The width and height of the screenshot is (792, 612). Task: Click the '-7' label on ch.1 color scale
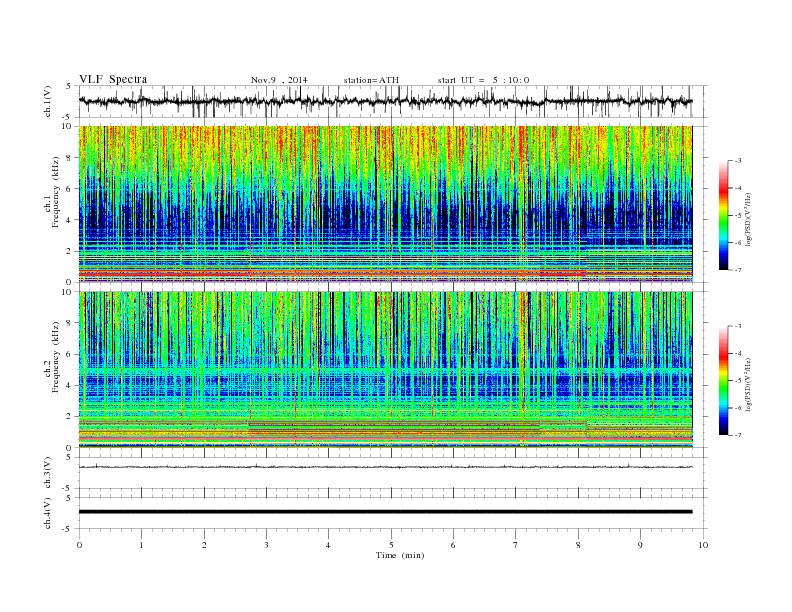coord(737,270)
